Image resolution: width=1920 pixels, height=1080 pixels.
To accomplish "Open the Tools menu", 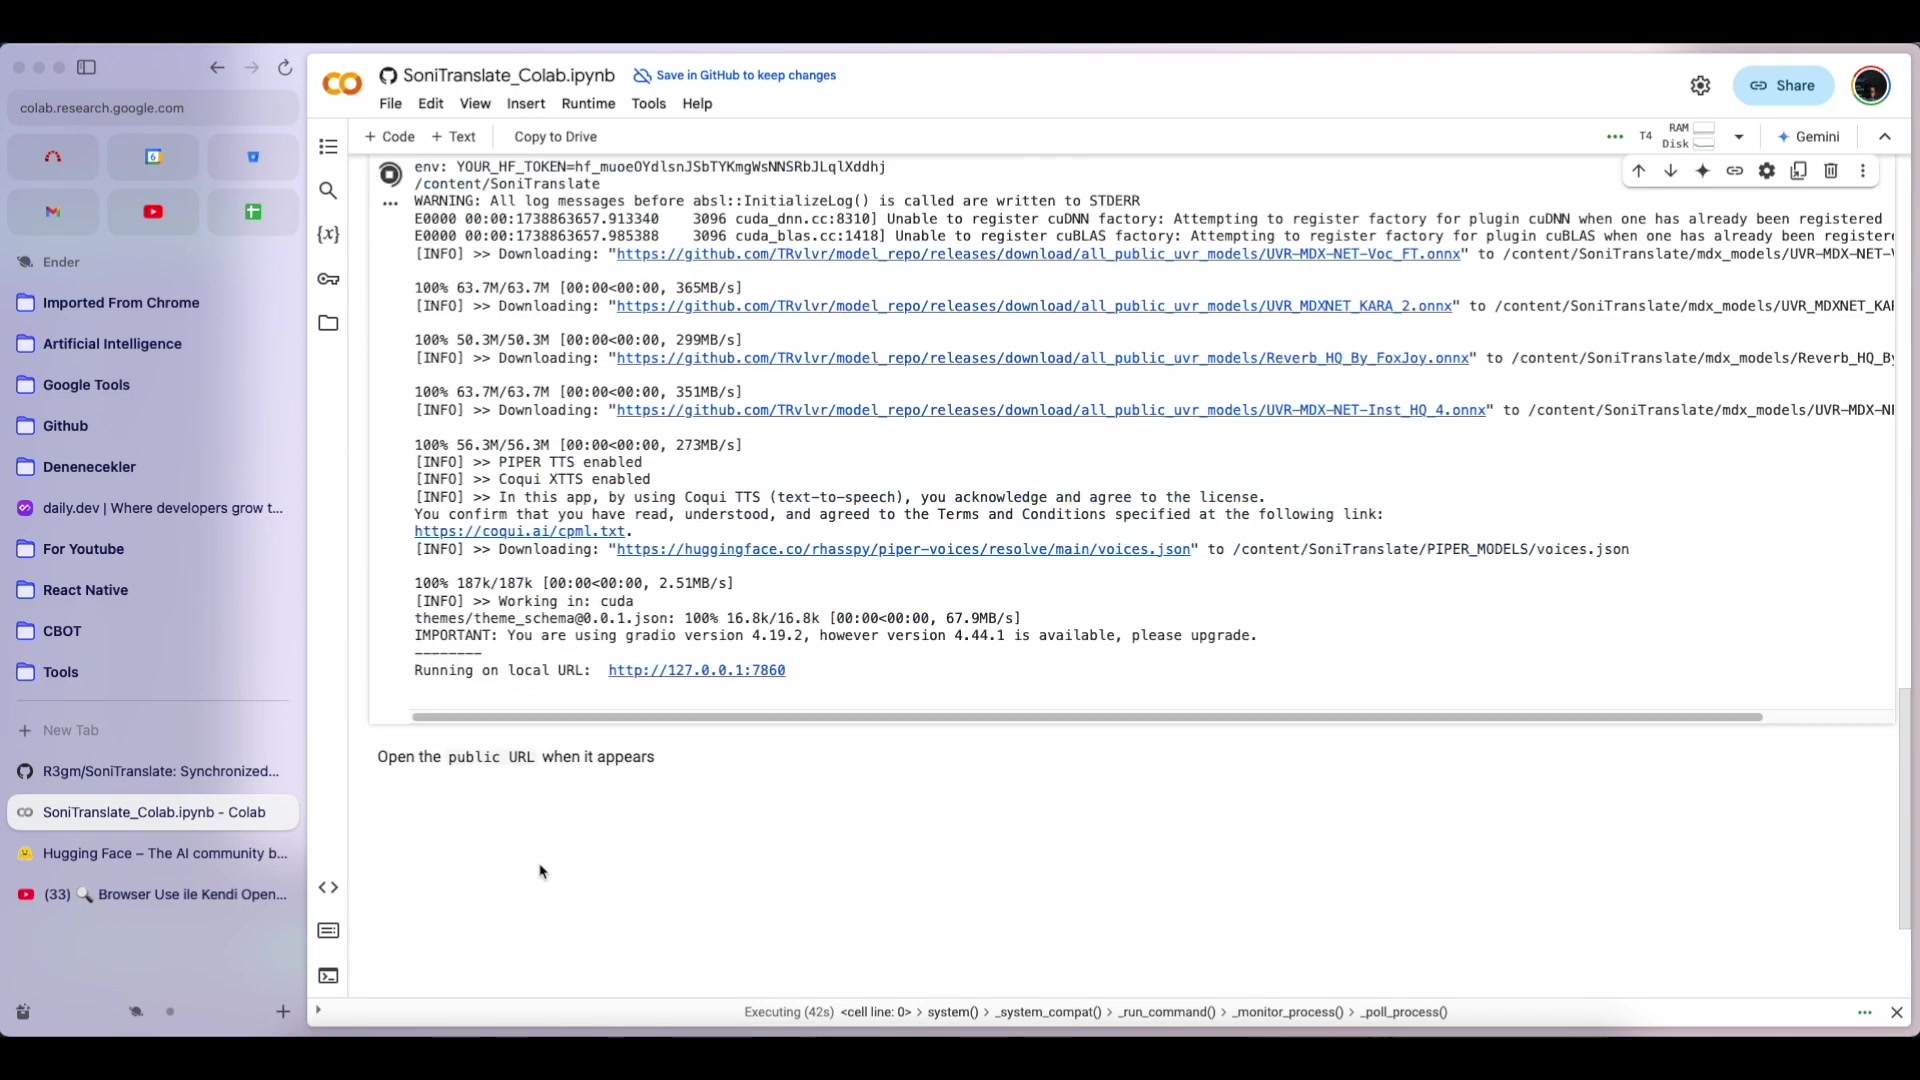I will (x=649, y=104).
